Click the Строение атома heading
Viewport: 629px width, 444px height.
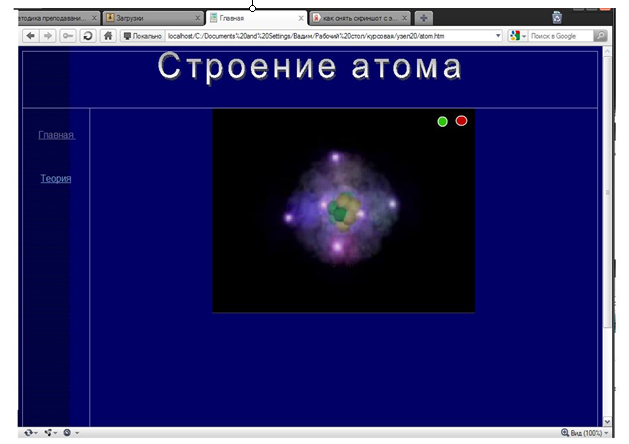click(310, 67)
